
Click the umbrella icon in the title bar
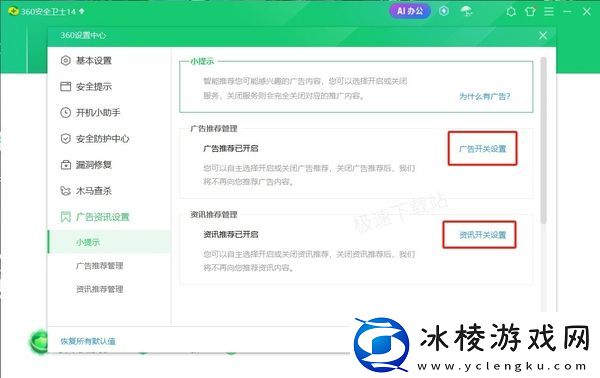click(x=466, y=11)
